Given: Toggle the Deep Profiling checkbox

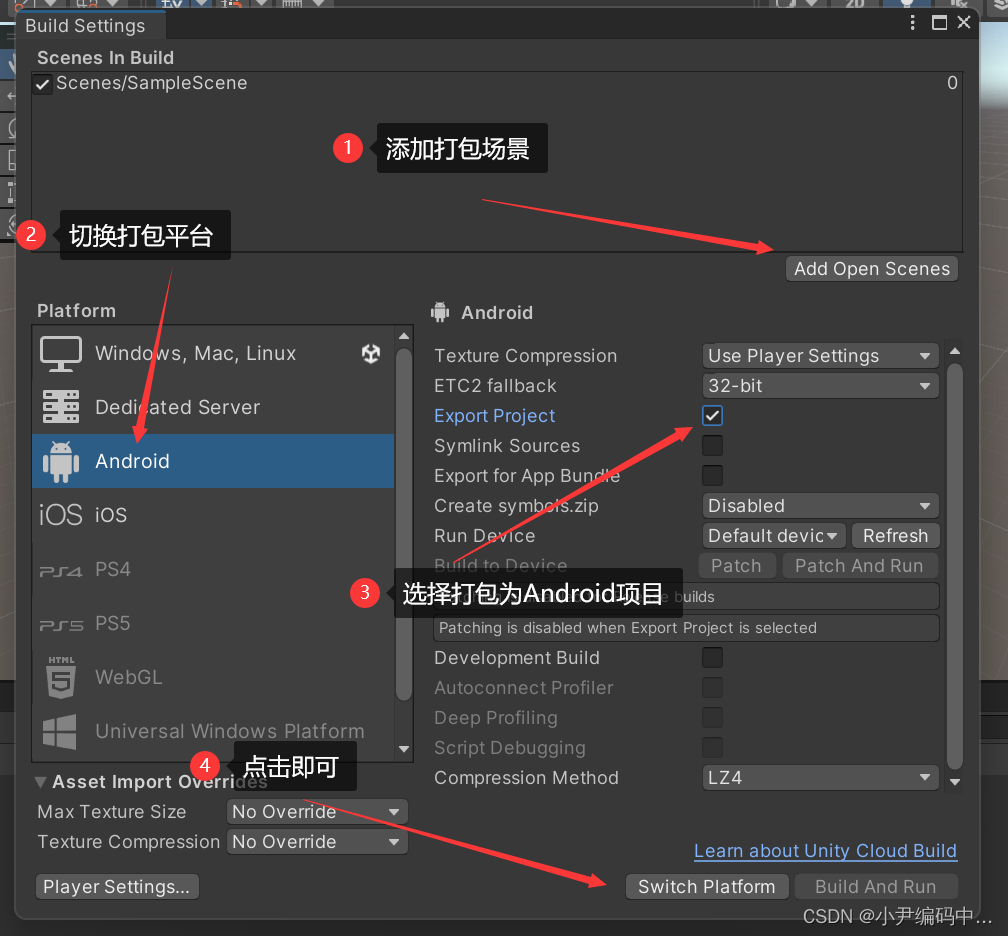Looking at the screenshot, I should 712,717.
